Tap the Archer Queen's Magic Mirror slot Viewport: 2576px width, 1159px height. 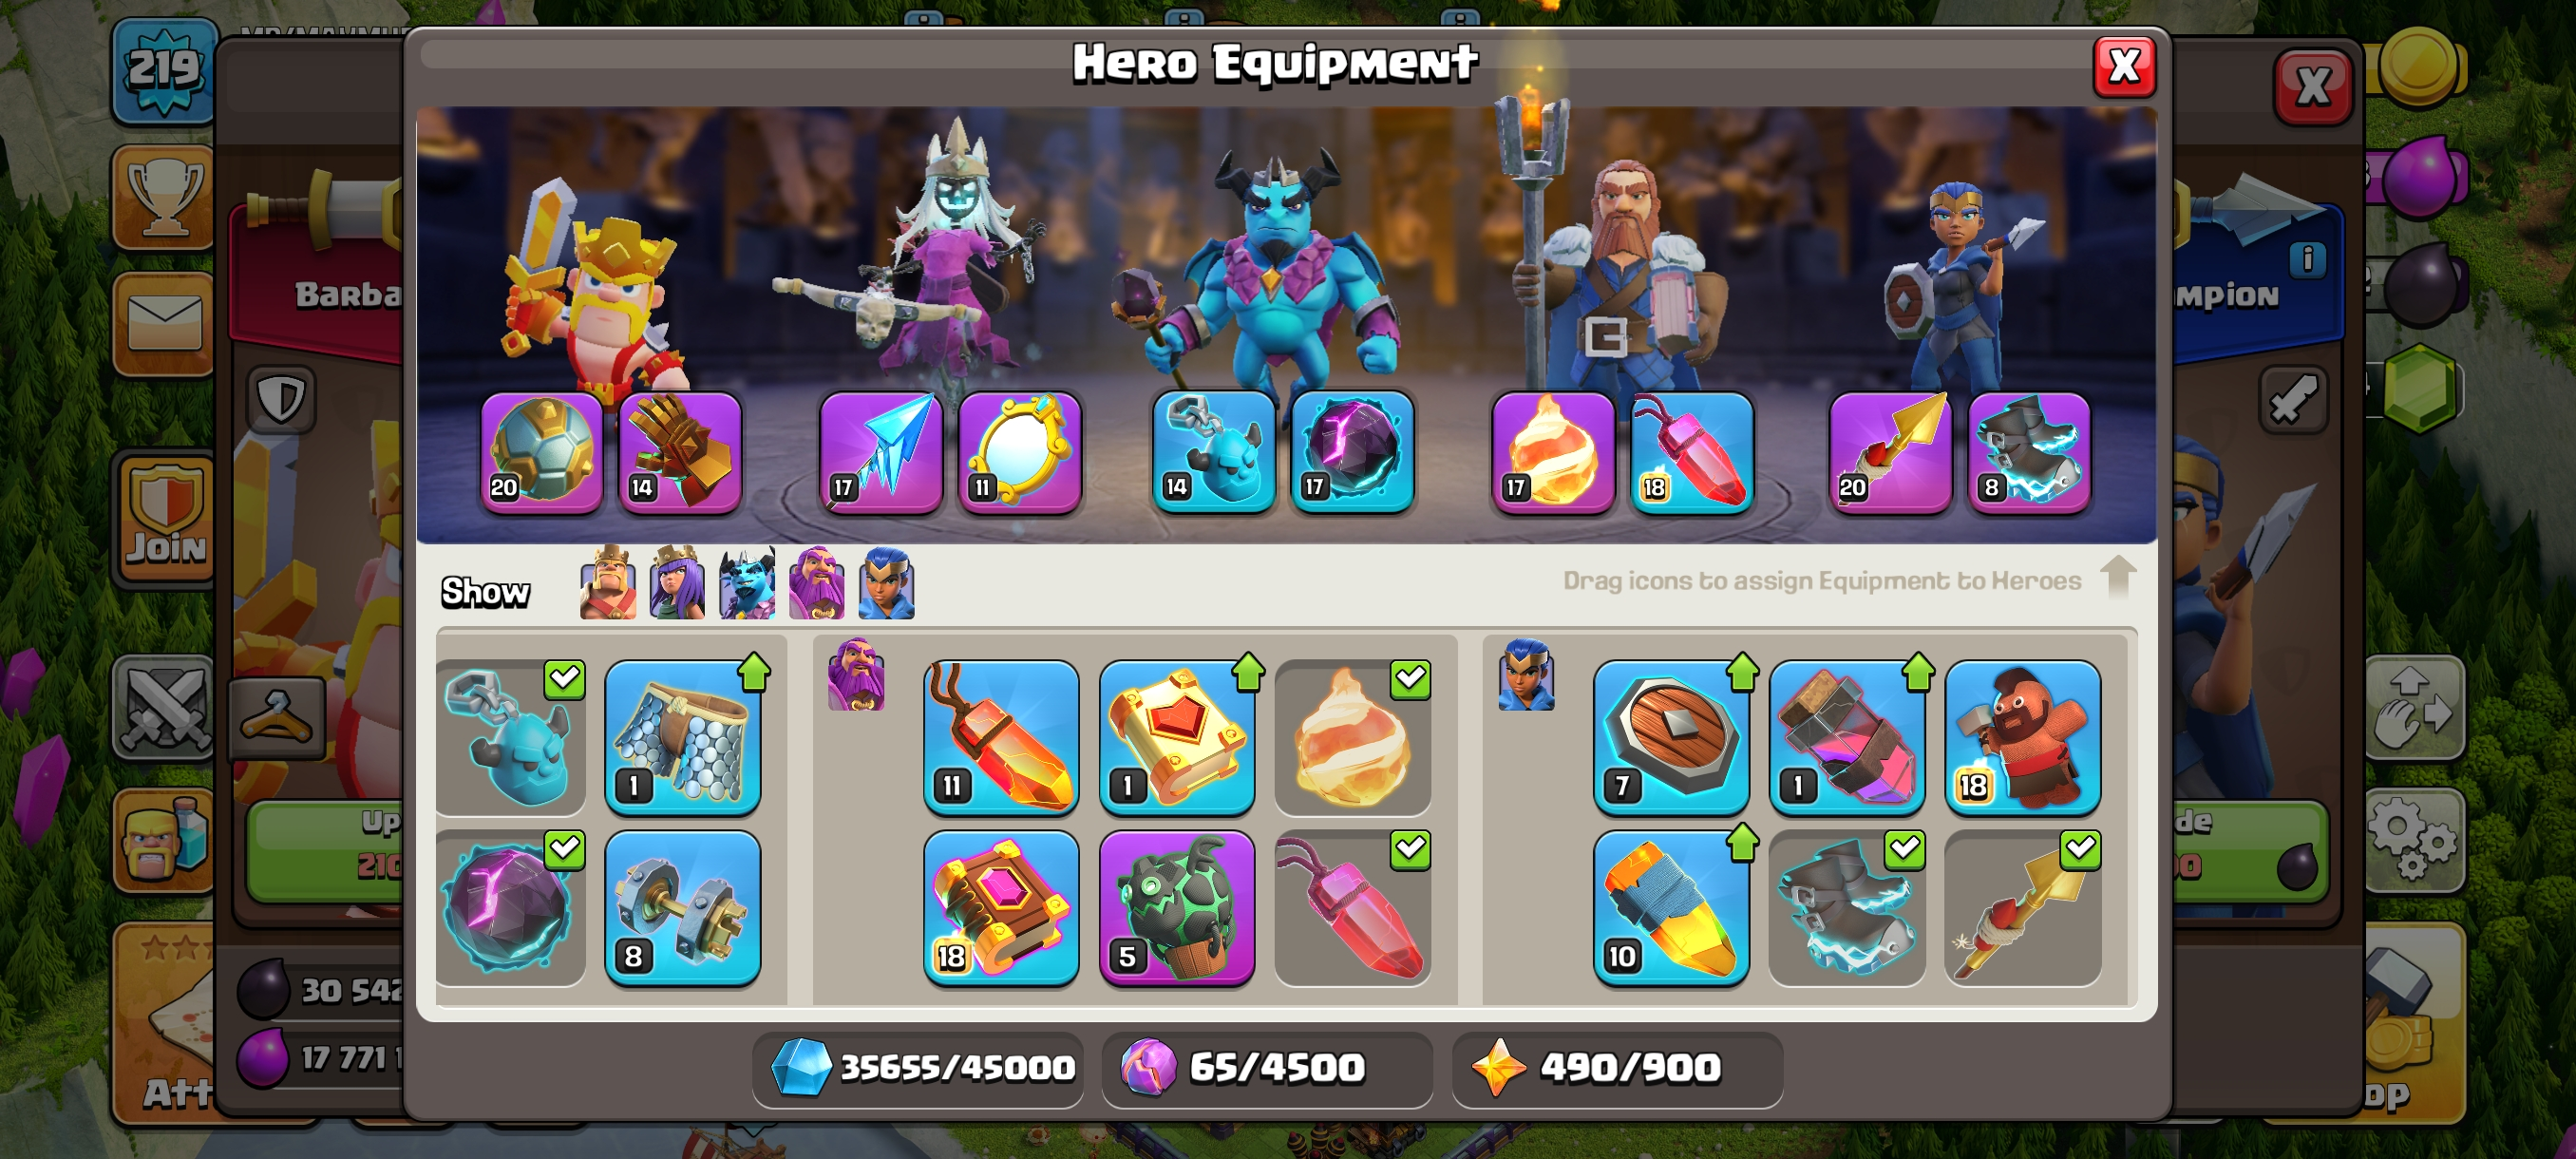click(x=1019, y=453)
